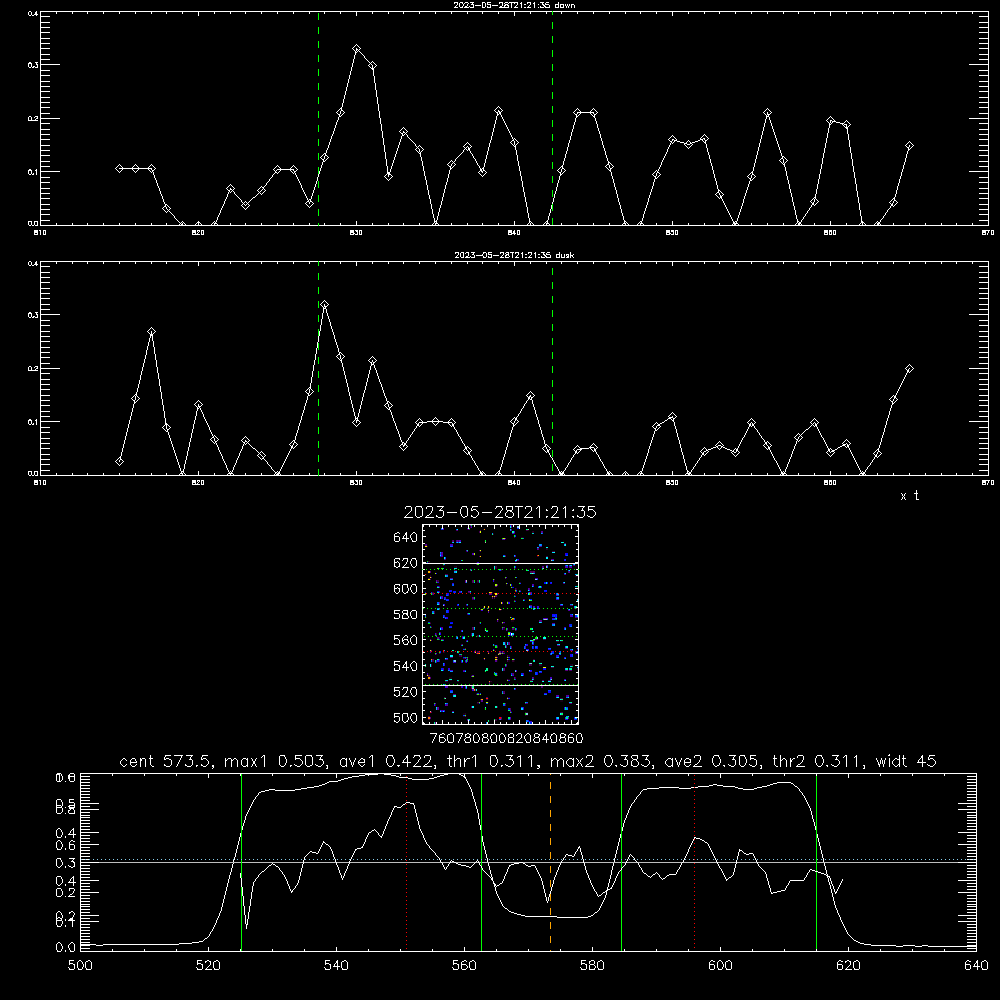Click the timestamp title above the spectral image
The image size is (1000, 1000).
[x=500, y=512]
